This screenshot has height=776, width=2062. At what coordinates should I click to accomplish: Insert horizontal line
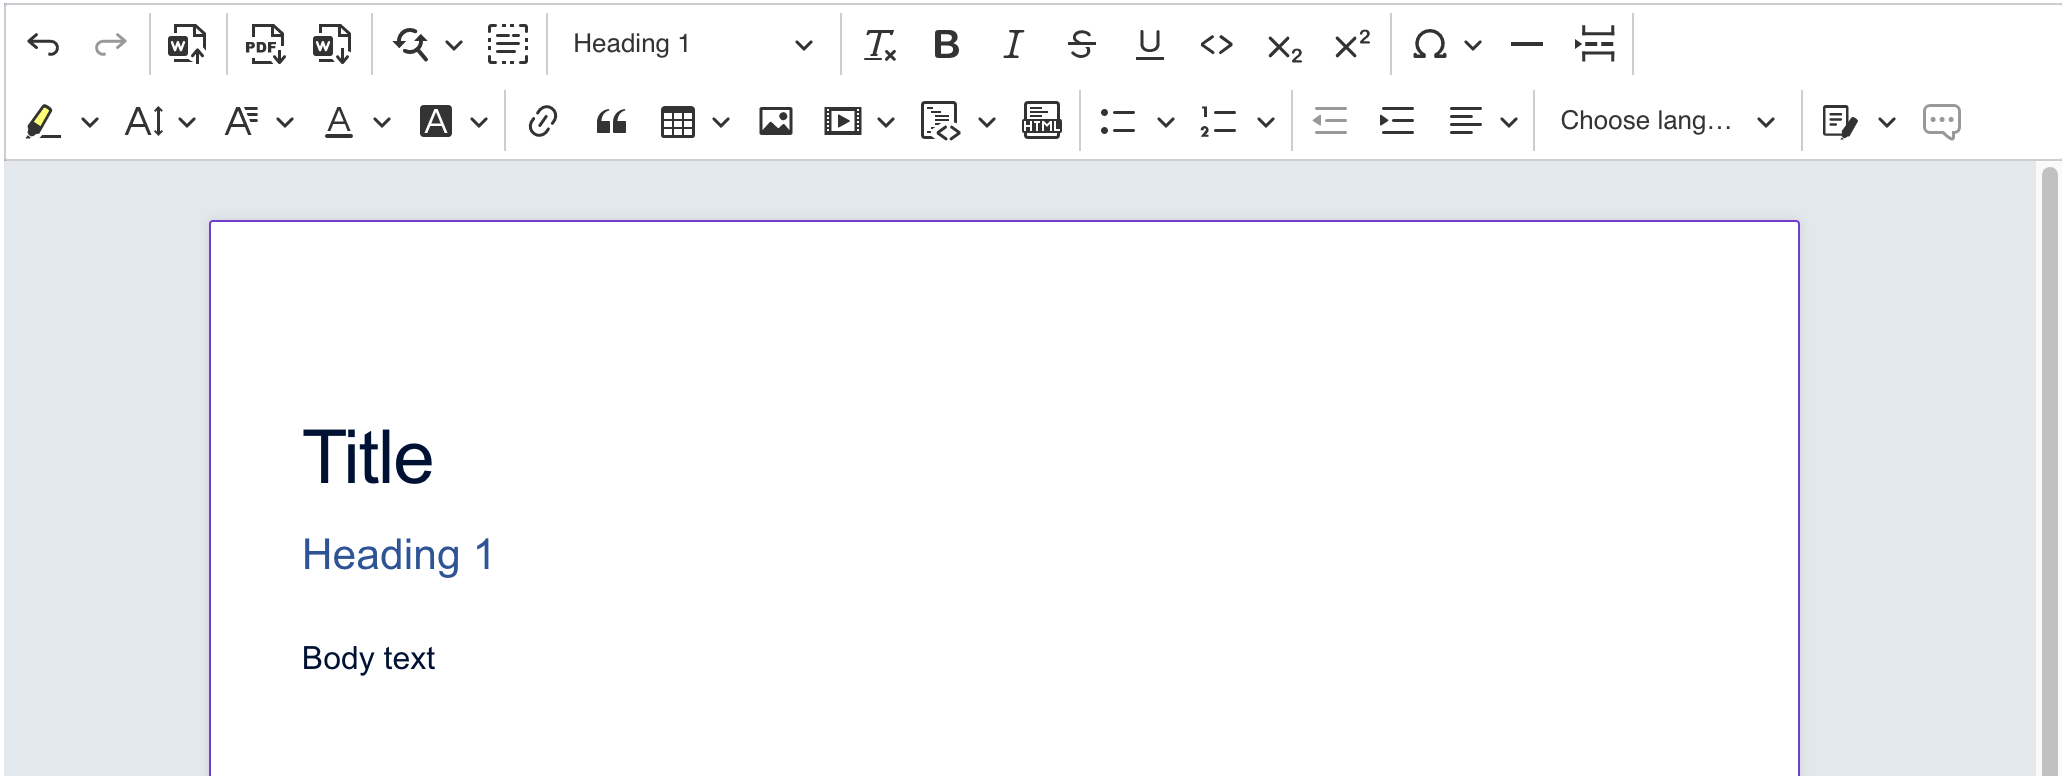(1527, 44)
